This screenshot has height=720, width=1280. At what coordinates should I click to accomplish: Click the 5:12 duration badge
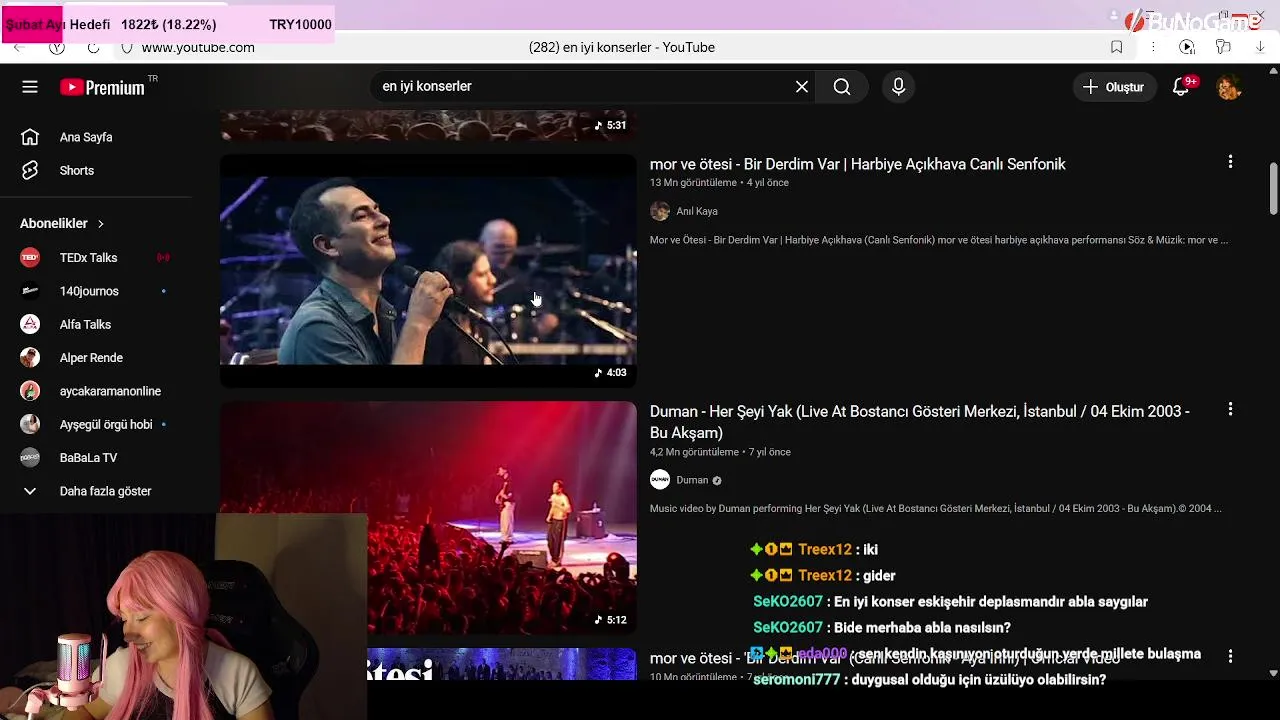point(610,620)
